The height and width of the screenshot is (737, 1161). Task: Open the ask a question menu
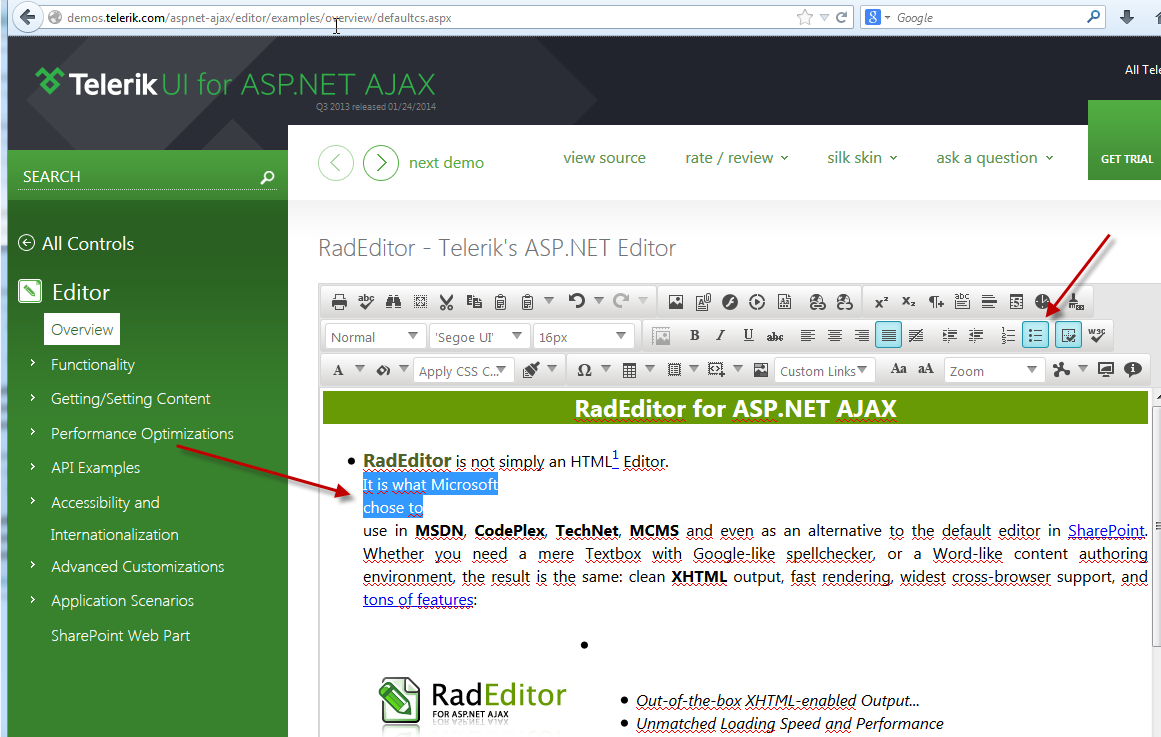coord(994,158)
